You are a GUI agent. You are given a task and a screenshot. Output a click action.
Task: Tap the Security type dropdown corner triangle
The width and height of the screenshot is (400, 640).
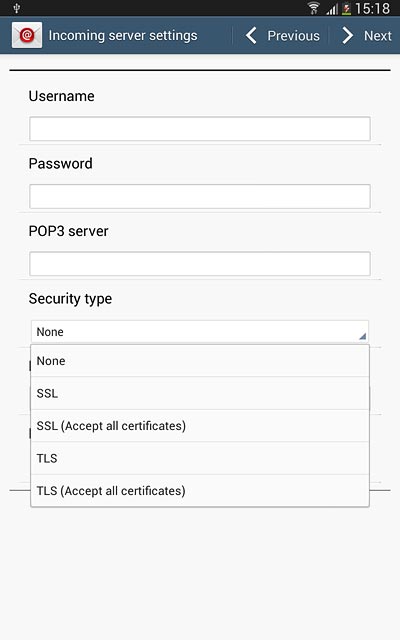pyautogui.click(x=362, y=336)
